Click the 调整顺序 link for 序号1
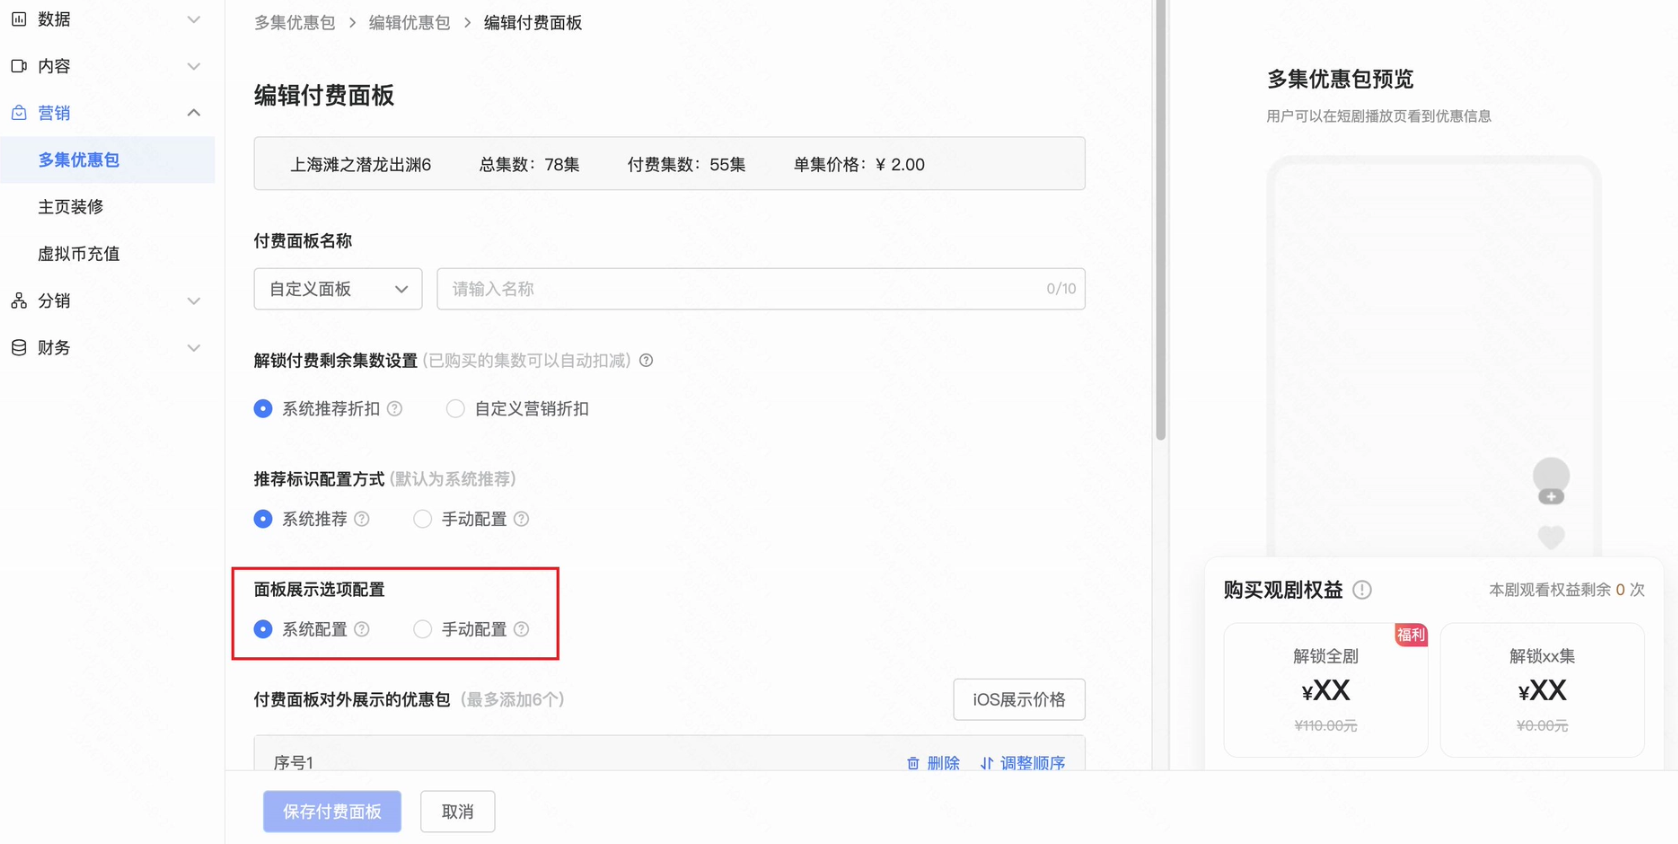Image resolution: width=1678 pixels, height=844 pixels. point(1033,763)
